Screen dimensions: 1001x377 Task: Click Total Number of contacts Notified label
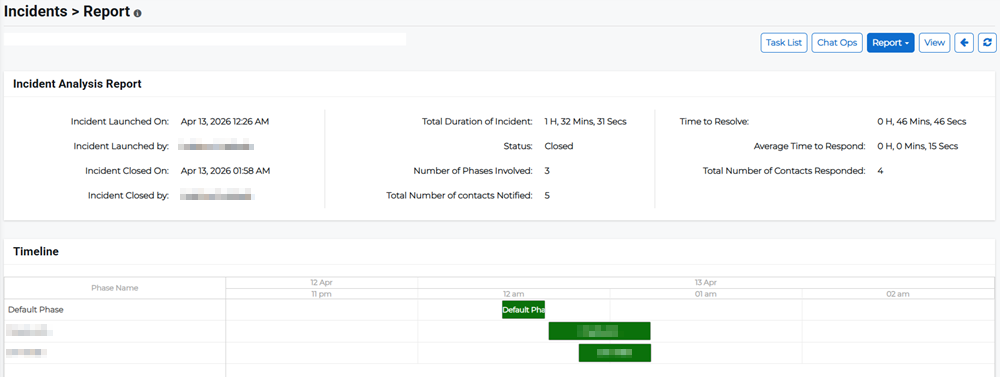coord(460,196)
